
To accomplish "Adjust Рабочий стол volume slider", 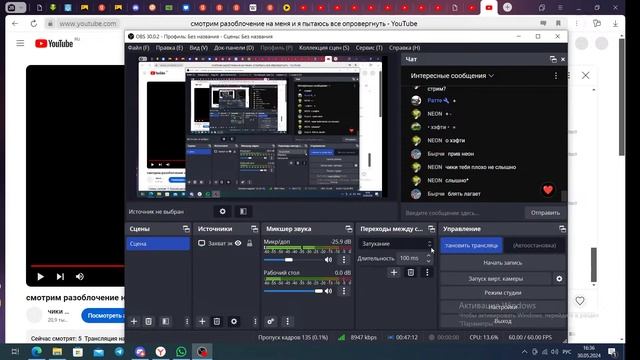I will tap(293, 291).
